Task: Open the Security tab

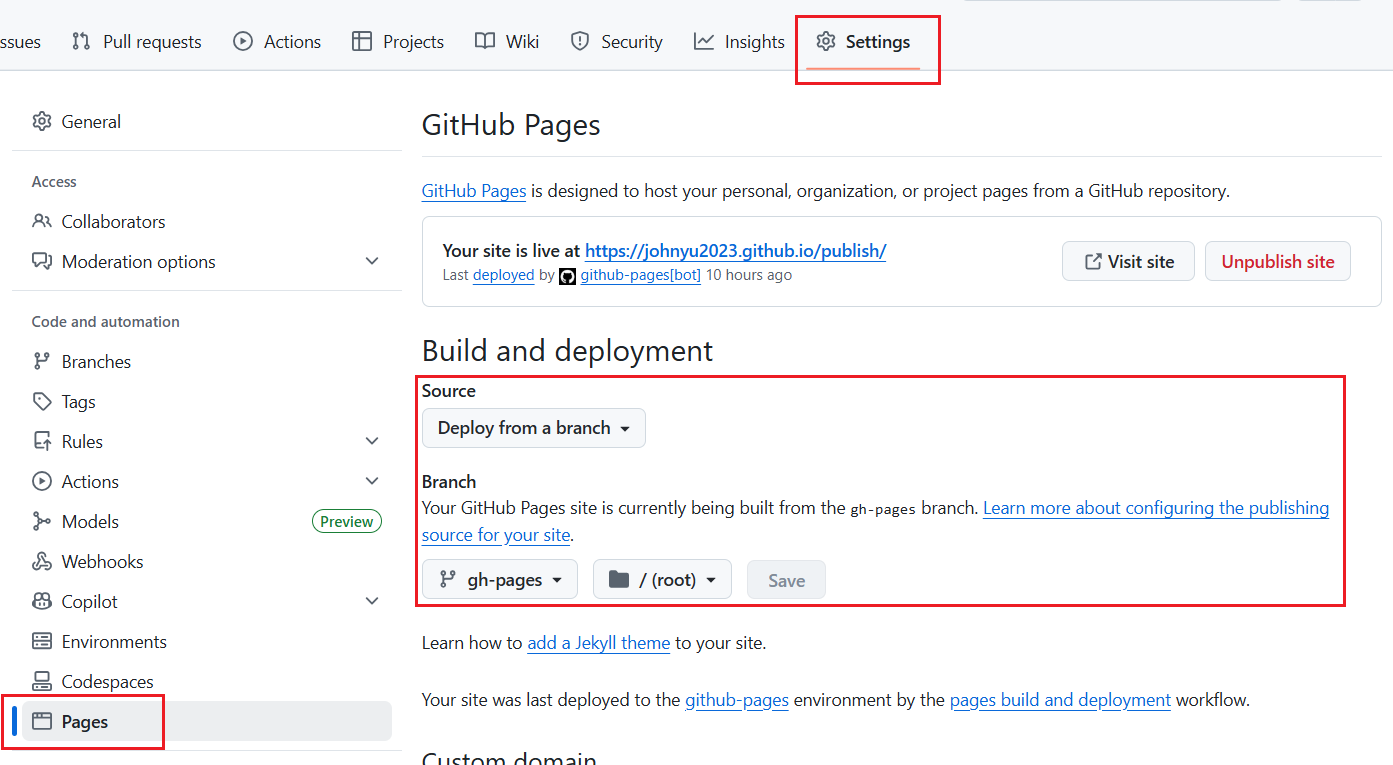Action: [616, 42]
